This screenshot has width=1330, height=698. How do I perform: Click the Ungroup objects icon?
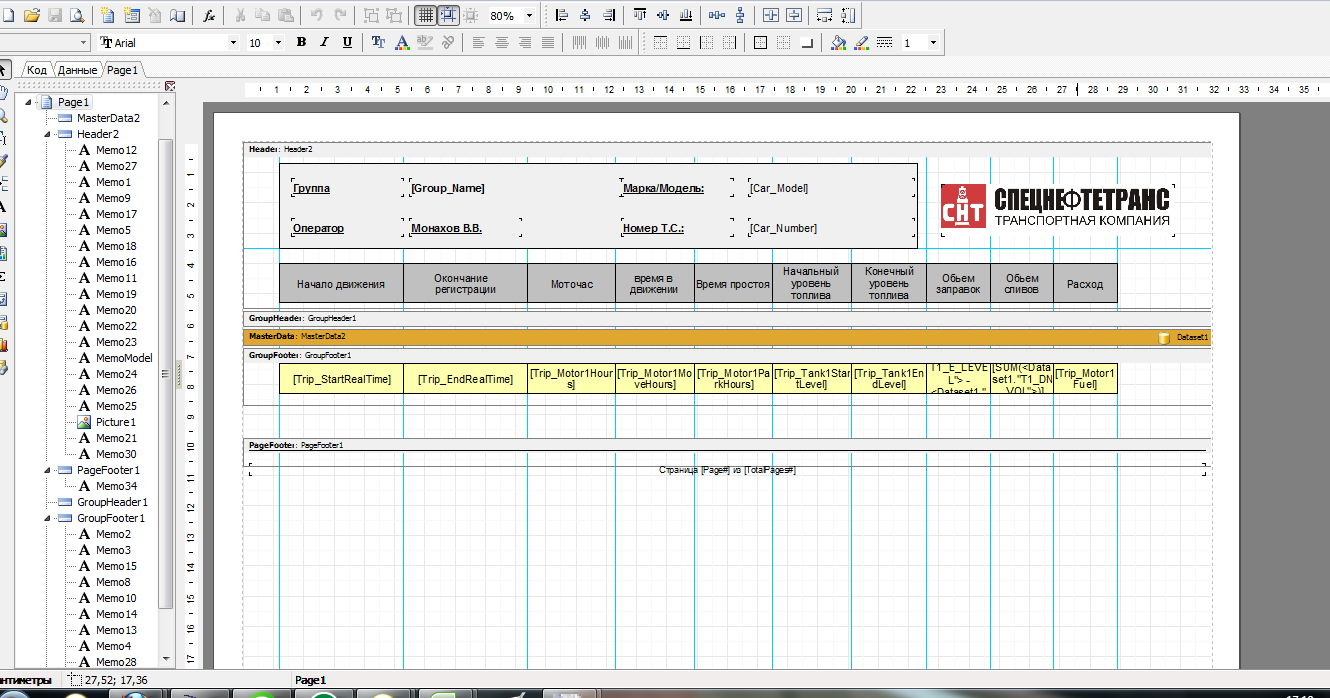coord(395,16)
